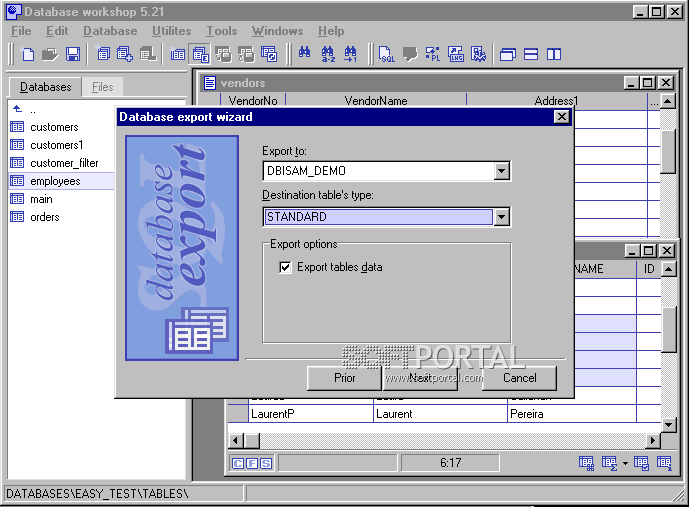The height and width of the screenshot is (507, 689).
Task: Click the Next button in wizard
Action: [420, 378]
